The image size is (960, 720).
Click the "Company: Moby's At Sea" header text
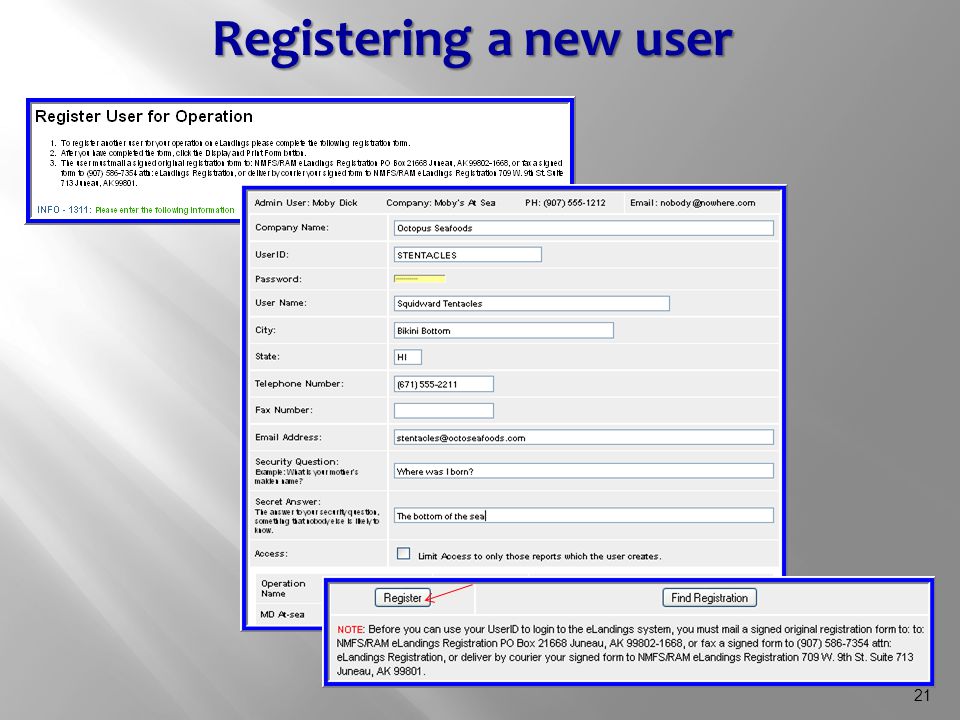441,203
